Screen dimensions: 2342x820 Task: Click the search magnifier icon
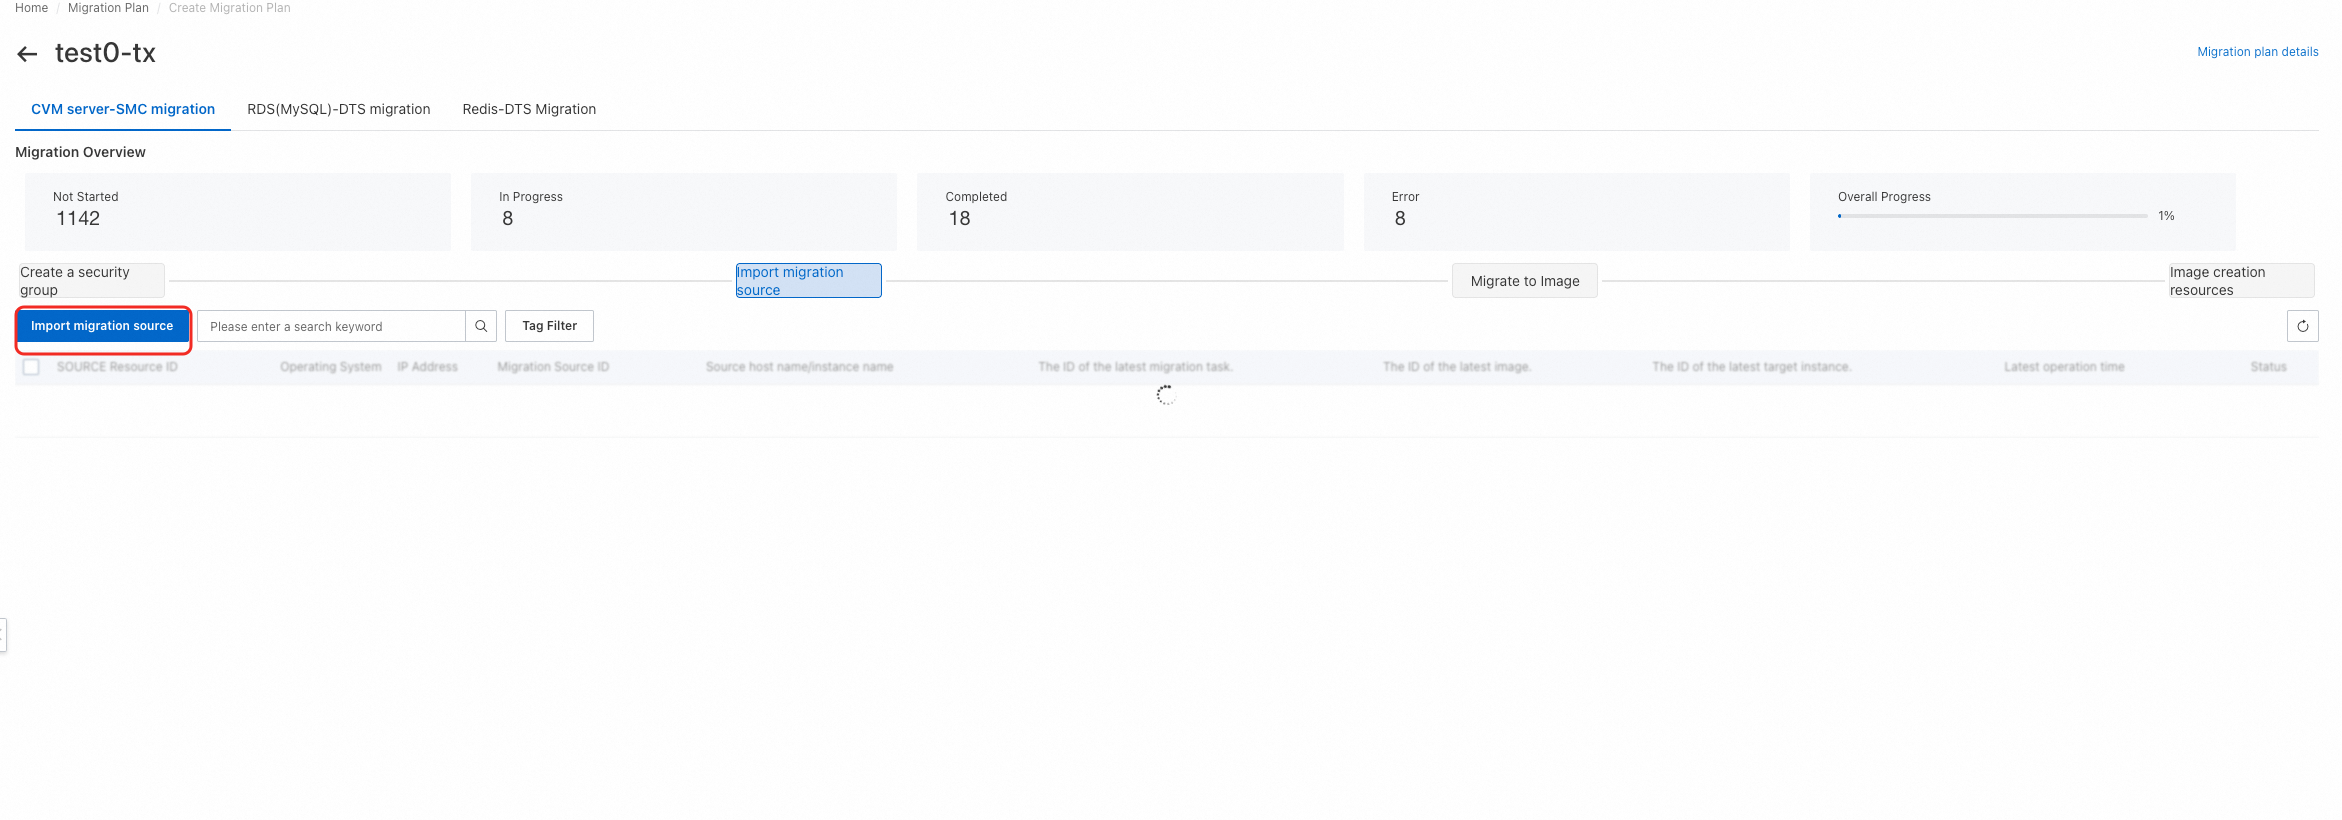[481, 326]
